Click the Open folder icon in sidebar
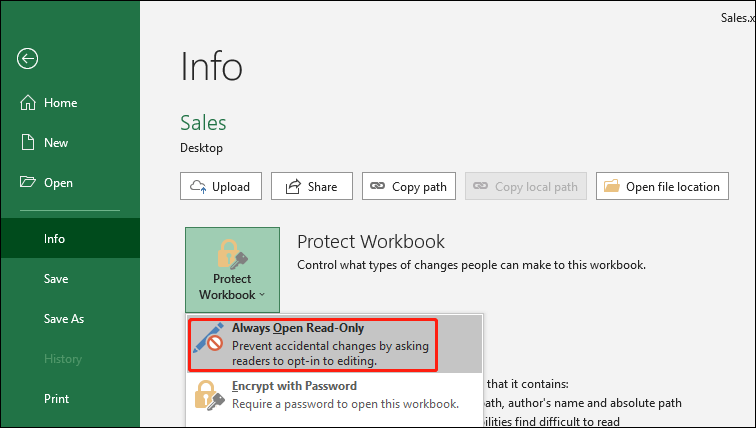 (x=27, y=183)
